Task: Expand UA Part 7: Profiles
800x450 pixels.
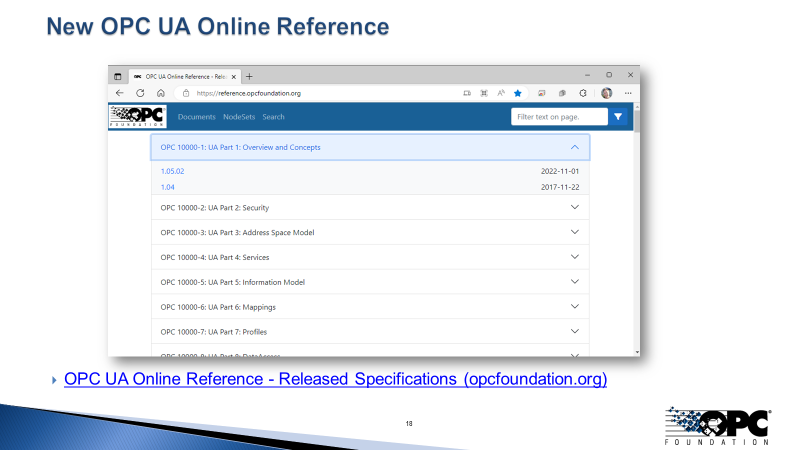Action: pos(370,332)
